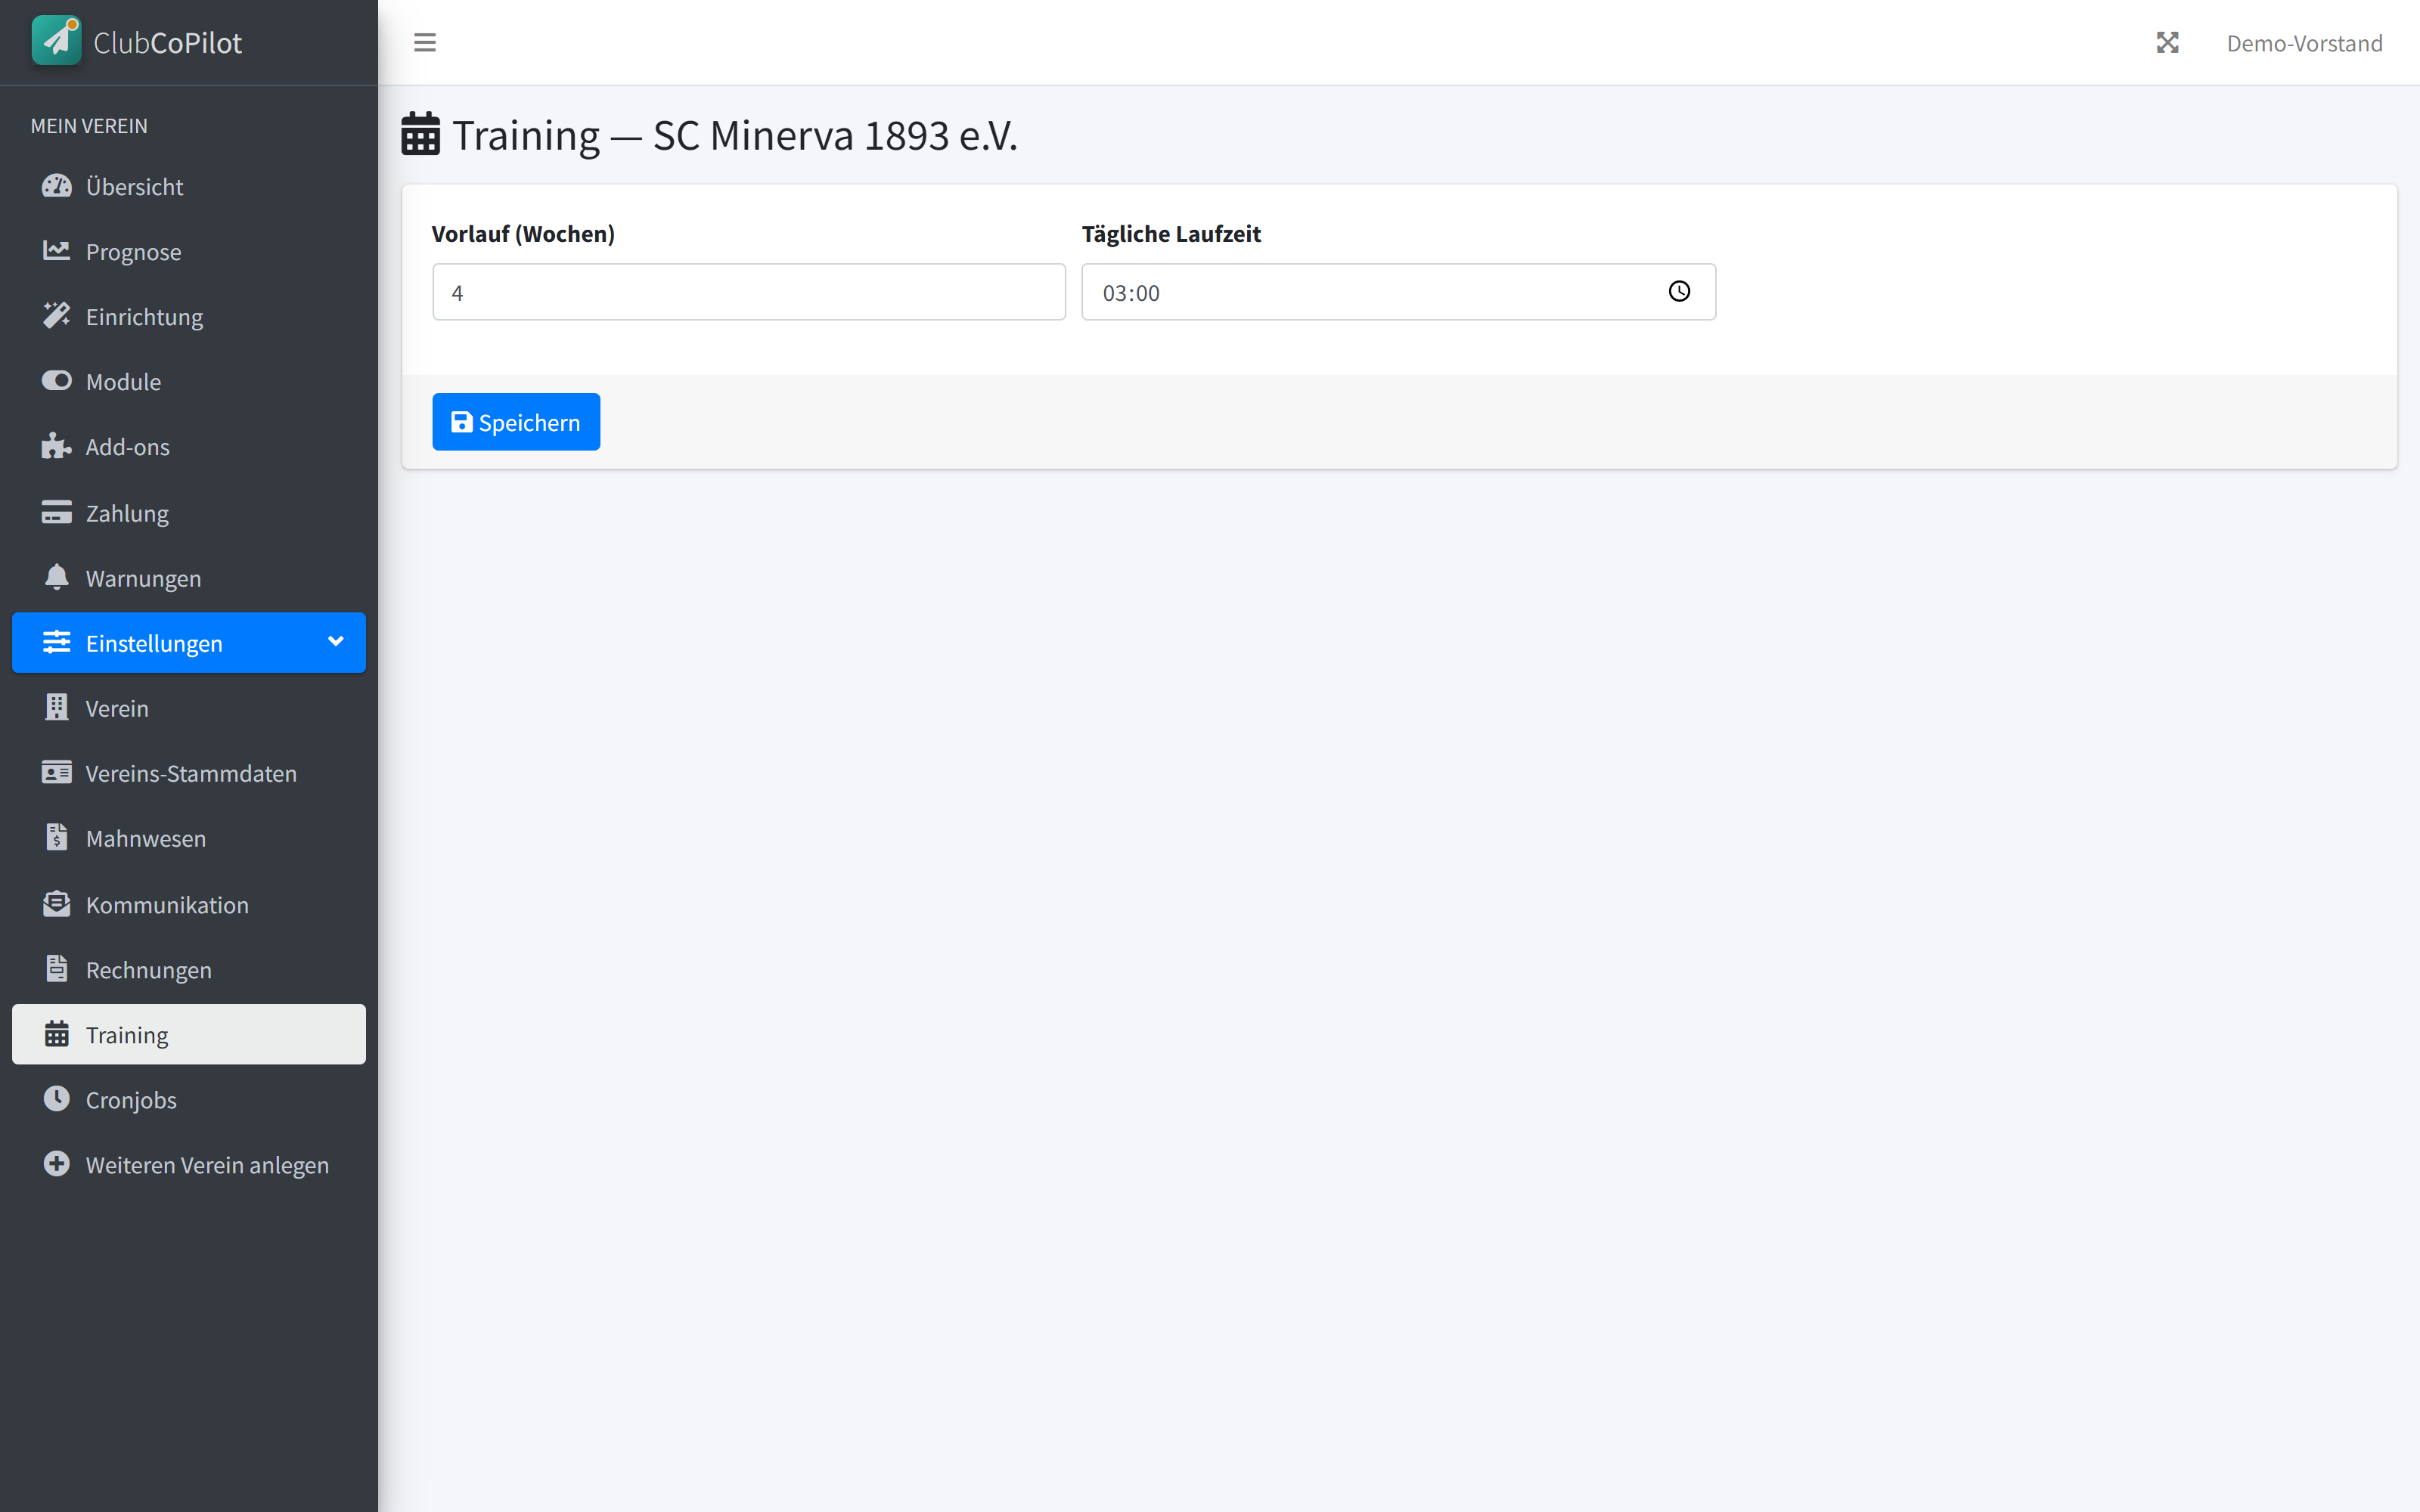Click the Rechnungen document icon
The height and width of the screenshot is (1512, 2420).
[57, 968]
